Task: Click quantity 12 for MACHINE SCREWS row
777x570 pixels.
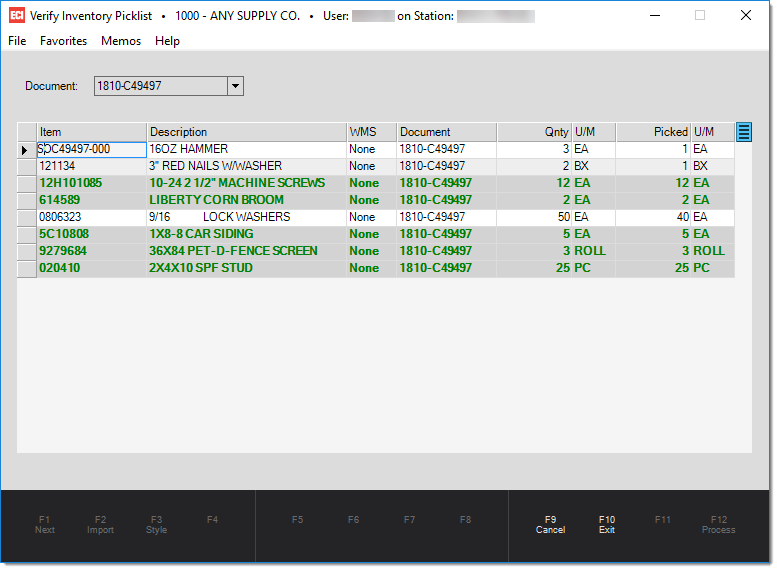Action: [535, 183]
